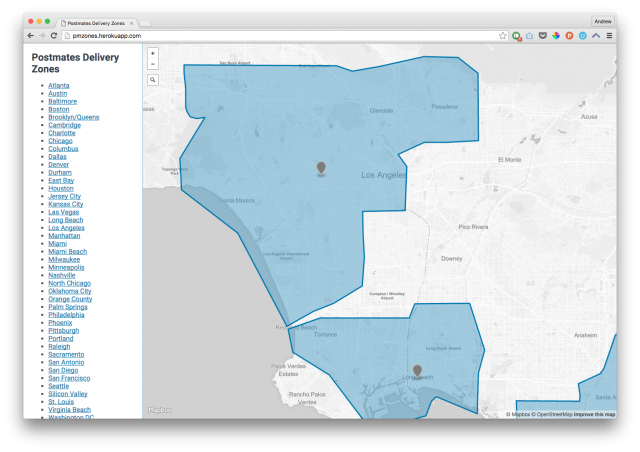Open the Palm Springs link
Viewport: 640px width, 452px height.
[x=68, y=307]
